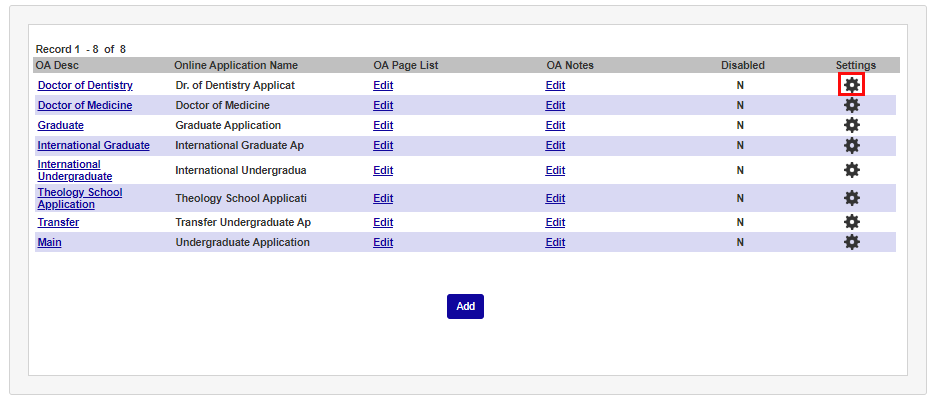Edit OA Notes for International Undergraduate
The image size is (936, 399).
tap(555, 170)
